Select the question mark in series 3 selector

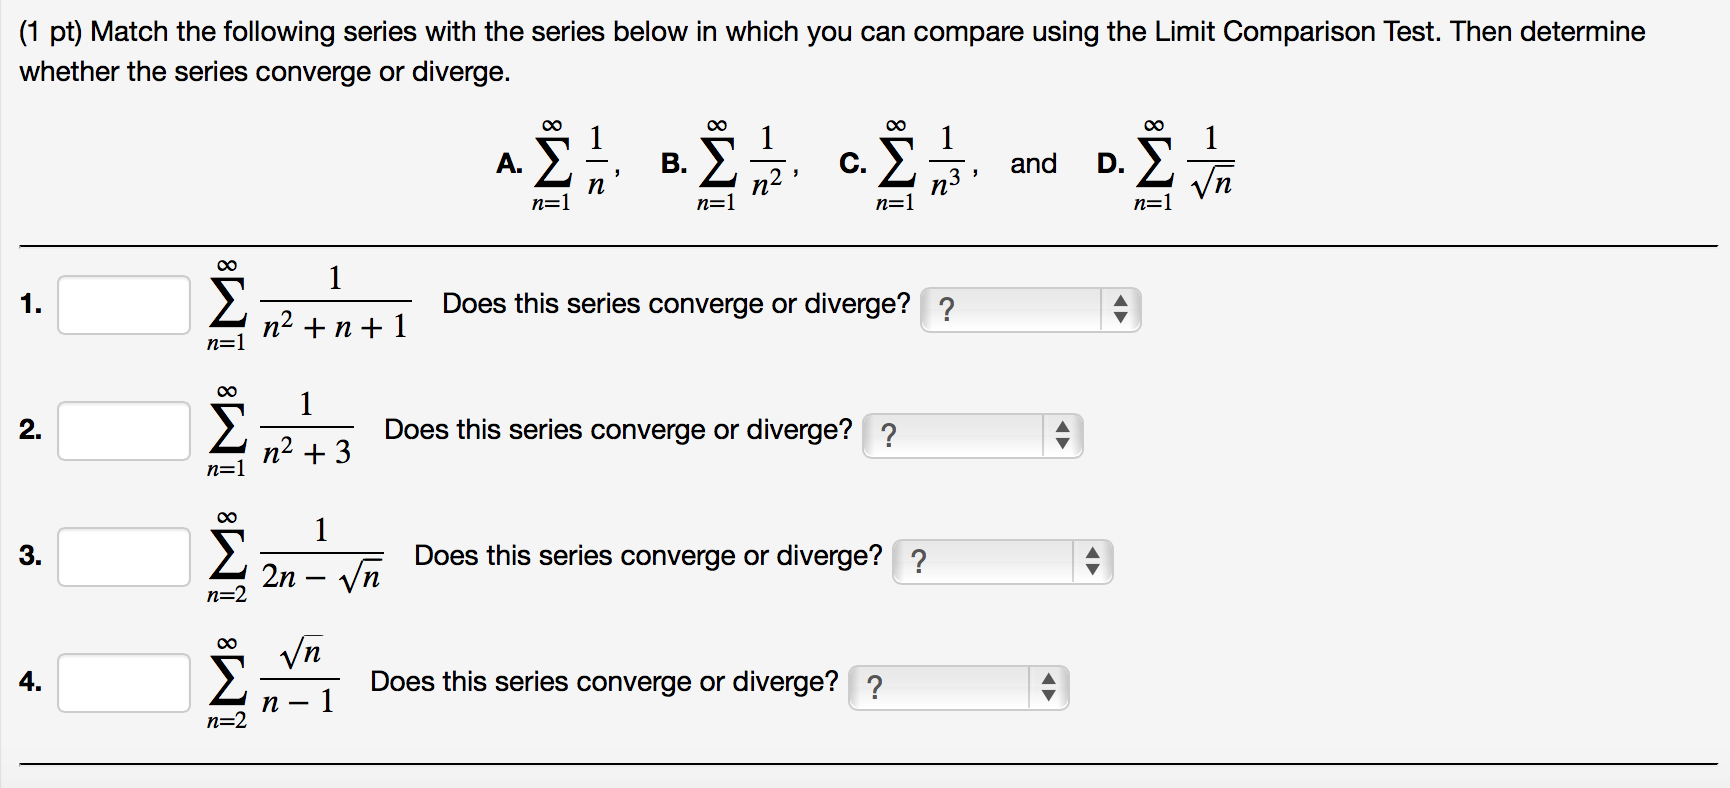click(918, 560)
